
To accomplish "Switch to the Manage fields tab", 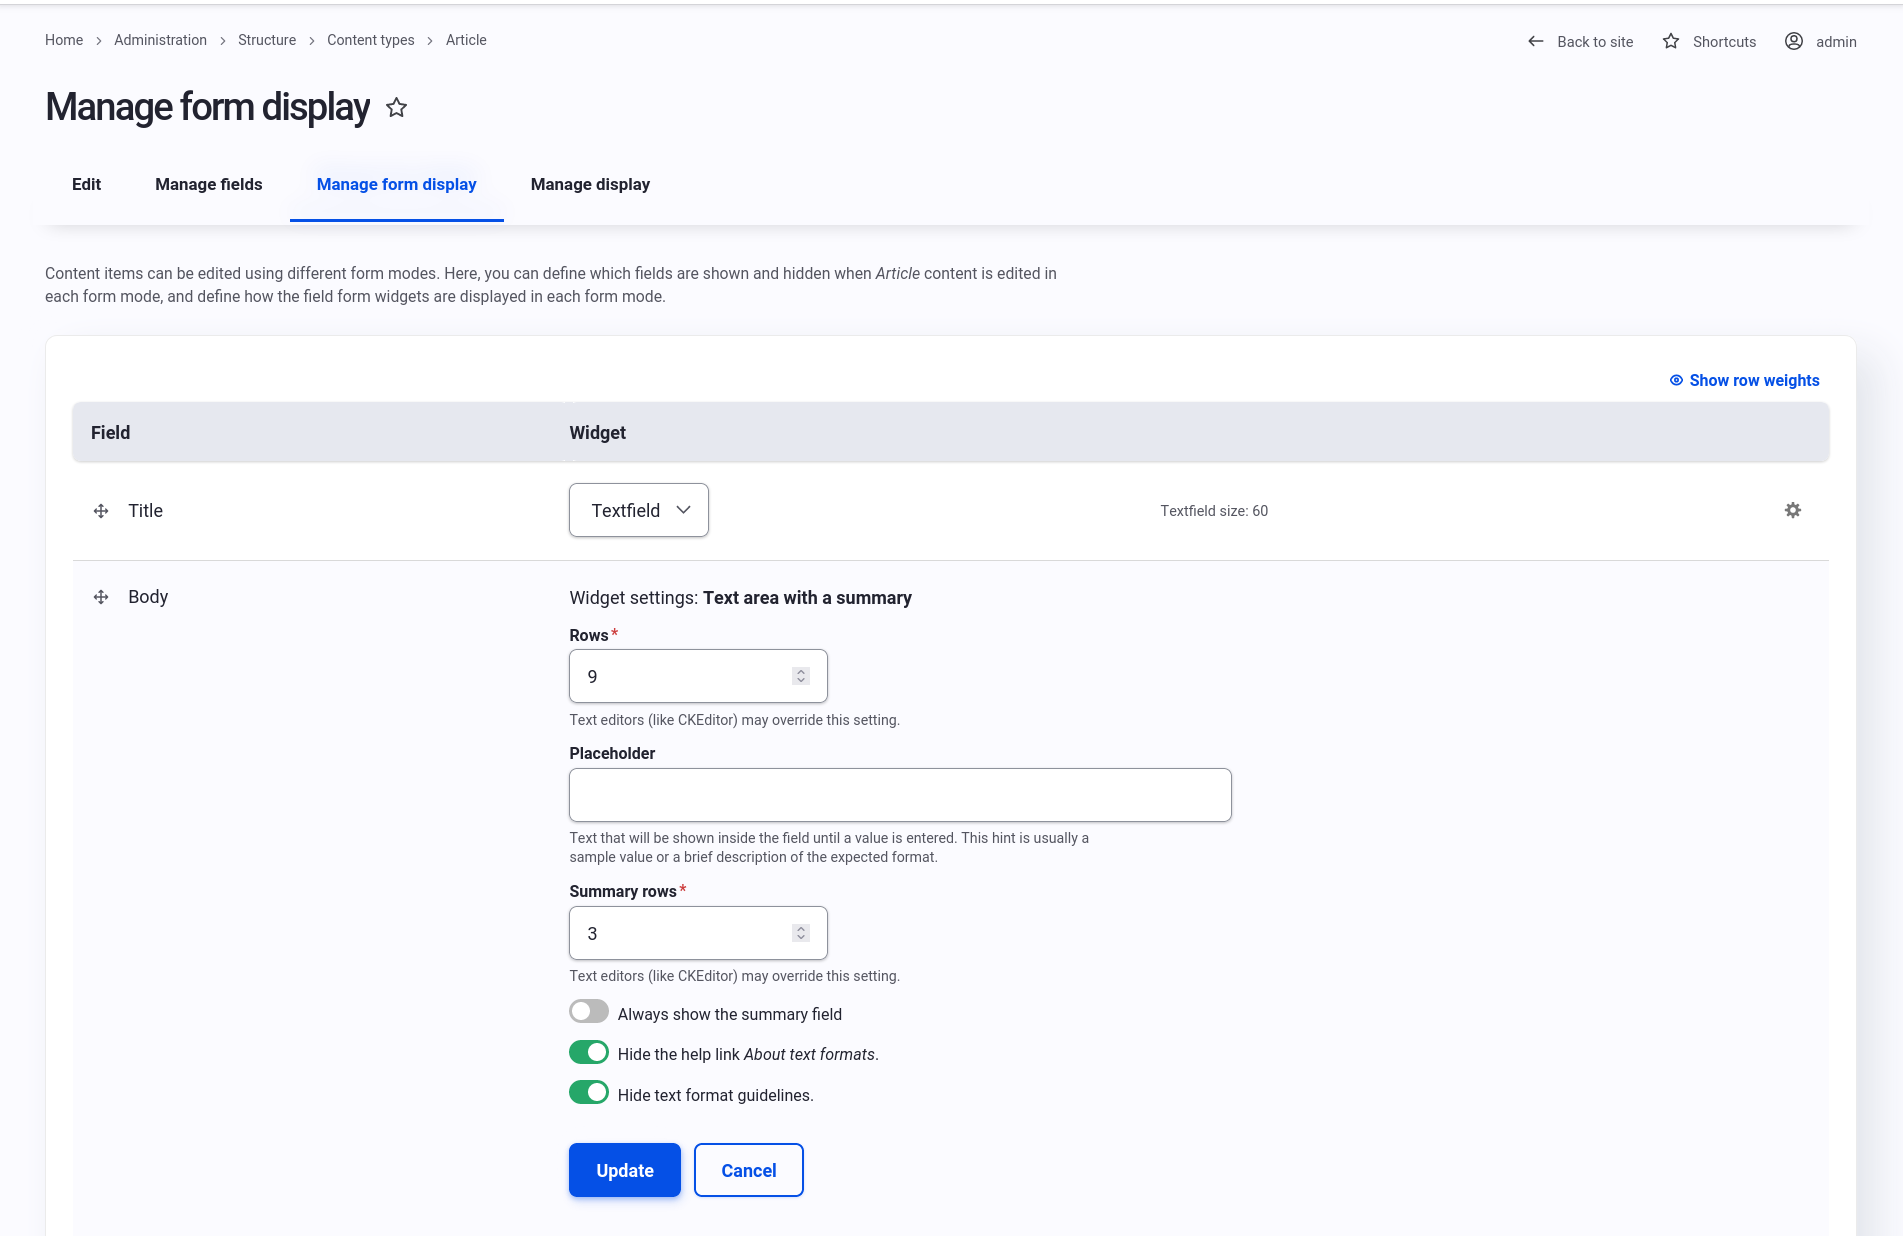I will pos(208,184).
